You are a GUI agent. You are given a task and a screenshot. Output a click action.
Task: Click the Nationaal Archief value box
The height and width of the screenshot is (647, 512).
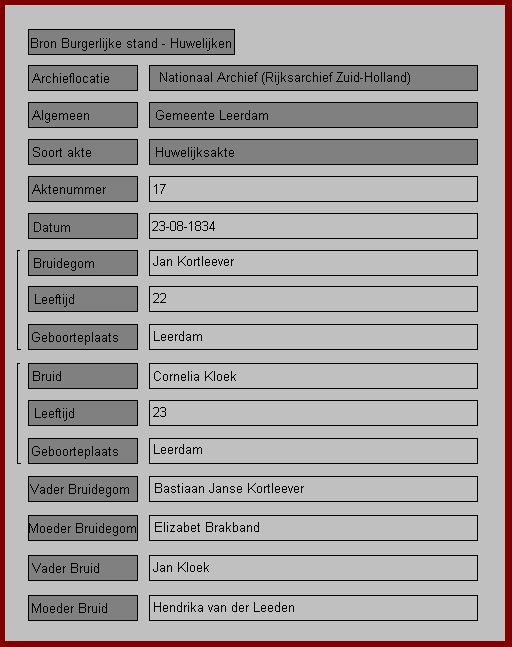point(313,78)
